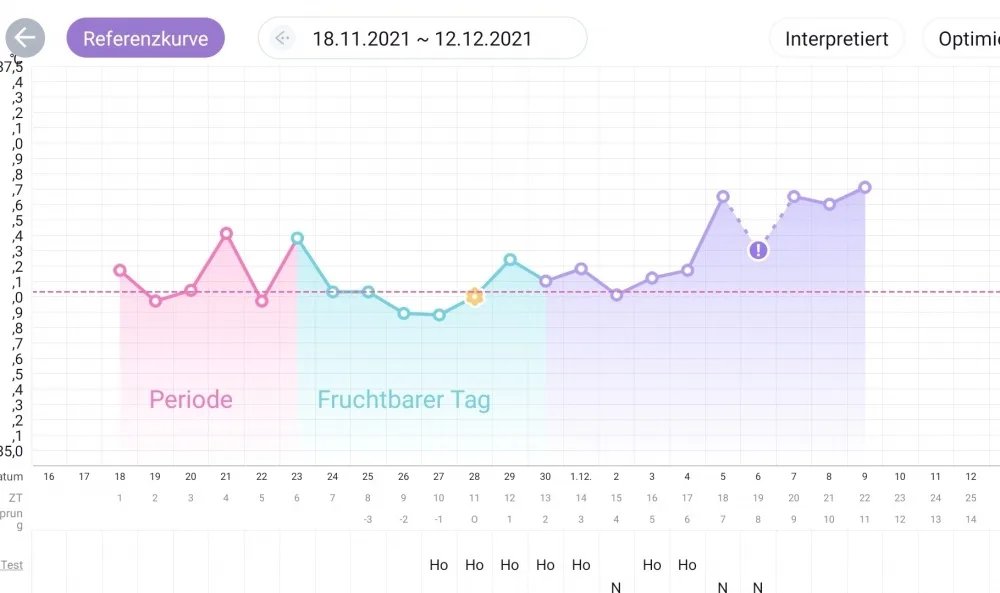Click the N test entry under December 2
This screenshot has width=1000, height=593.
tap(616, 587)
